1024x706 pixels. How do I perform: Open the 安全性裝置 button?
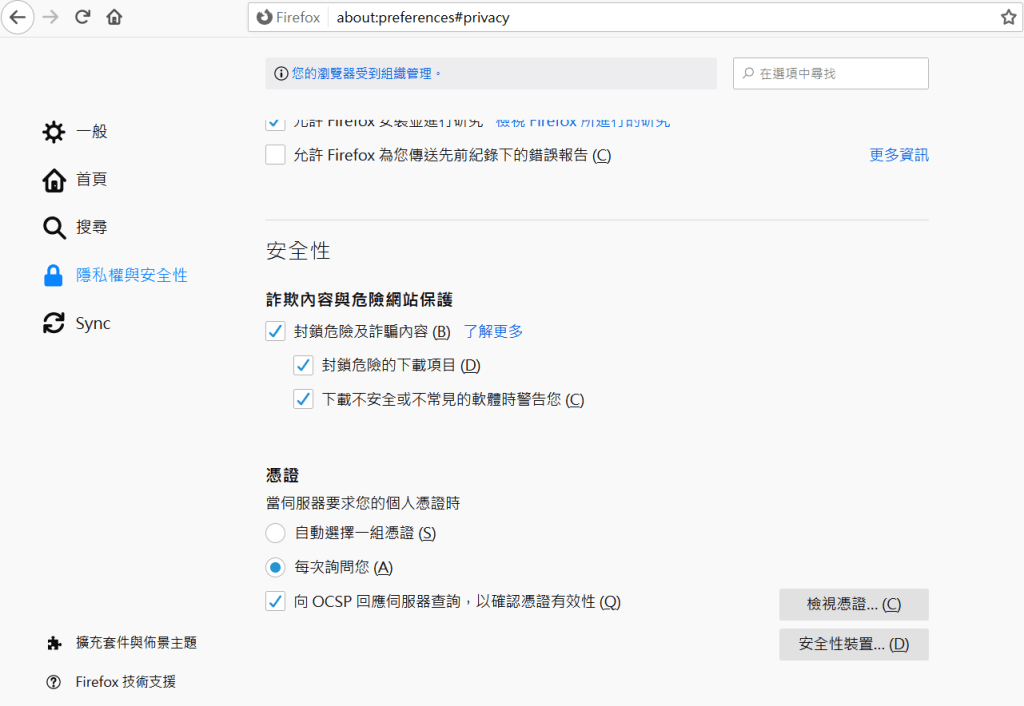coord(853,644)
